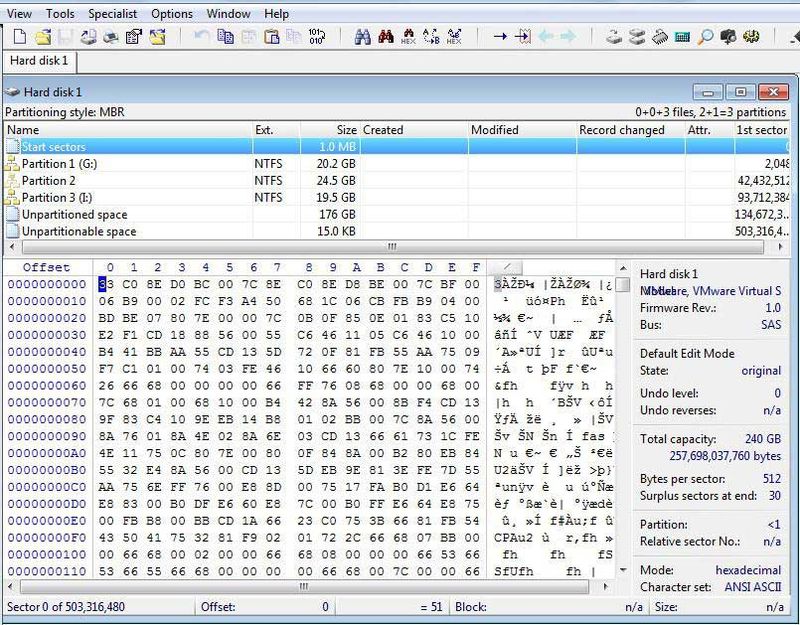Switch to the Hard disk 1 tab
Viewport: 800px width, 625px height.
tap(39, 61)
